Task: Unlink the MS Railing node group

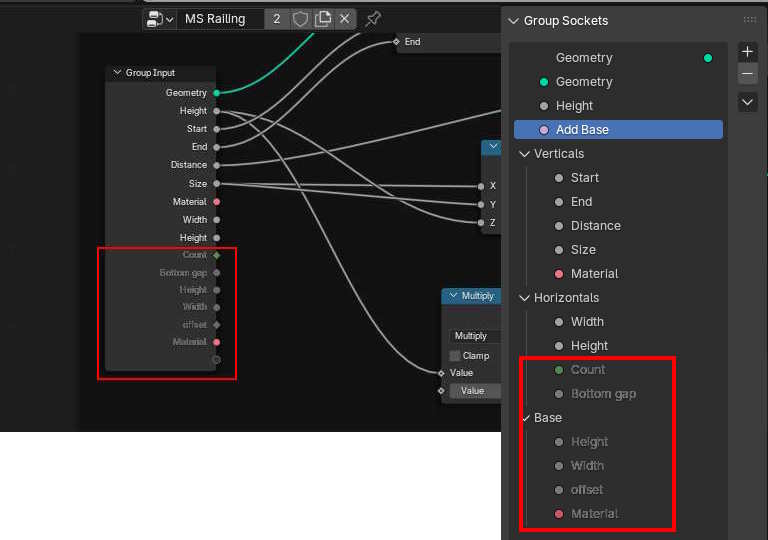Action: pyautogui.click(x=345, y=19)
